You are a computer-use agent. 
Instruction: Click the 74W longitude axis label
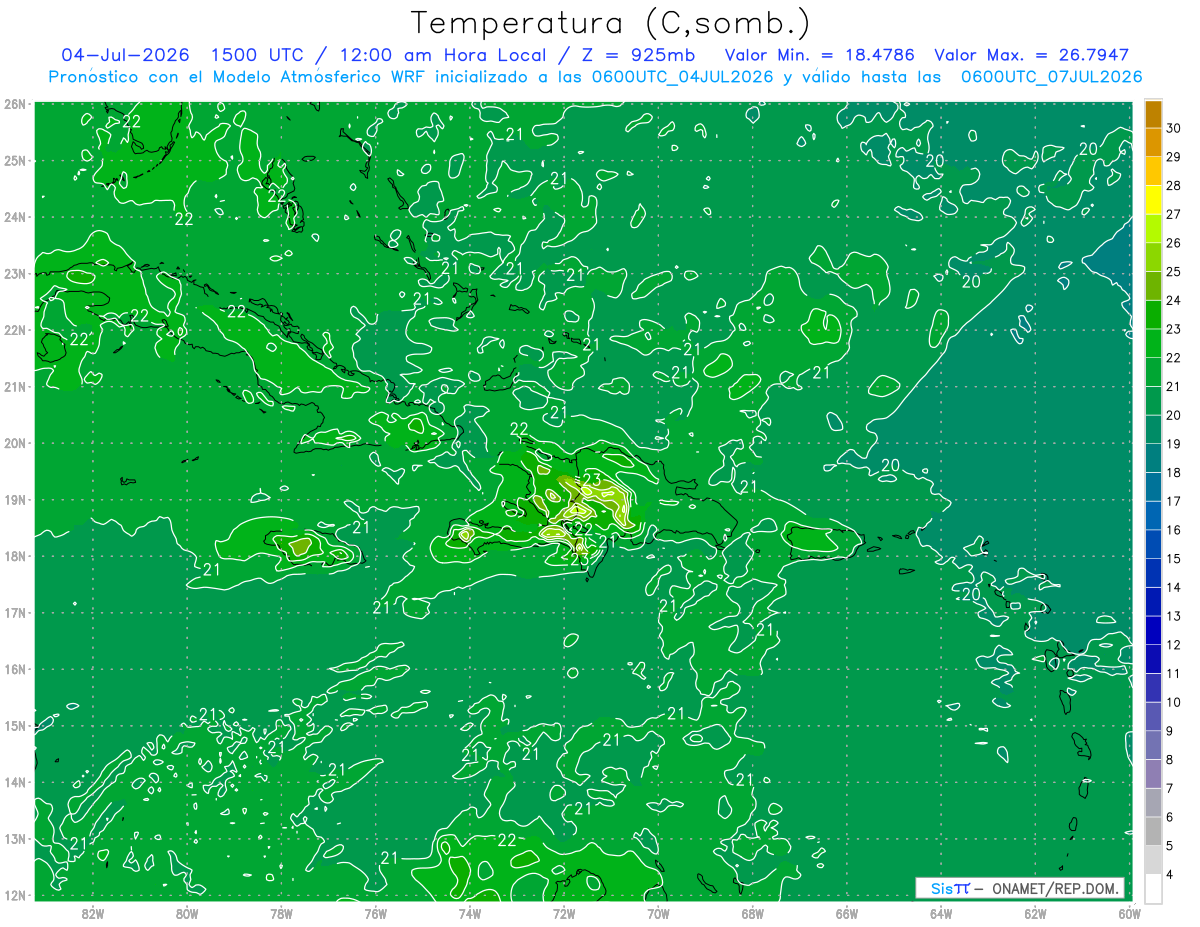pos(470,913)
